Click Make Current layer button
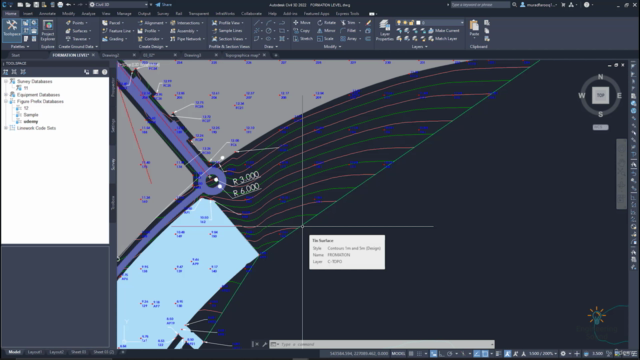 tap(443, 31)
